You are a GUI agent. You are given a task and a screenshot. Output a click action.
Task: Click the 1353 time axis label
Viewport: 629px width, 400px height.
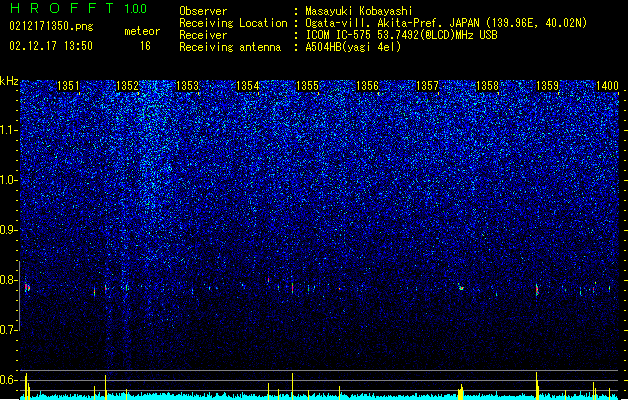[x=187, y=86]
